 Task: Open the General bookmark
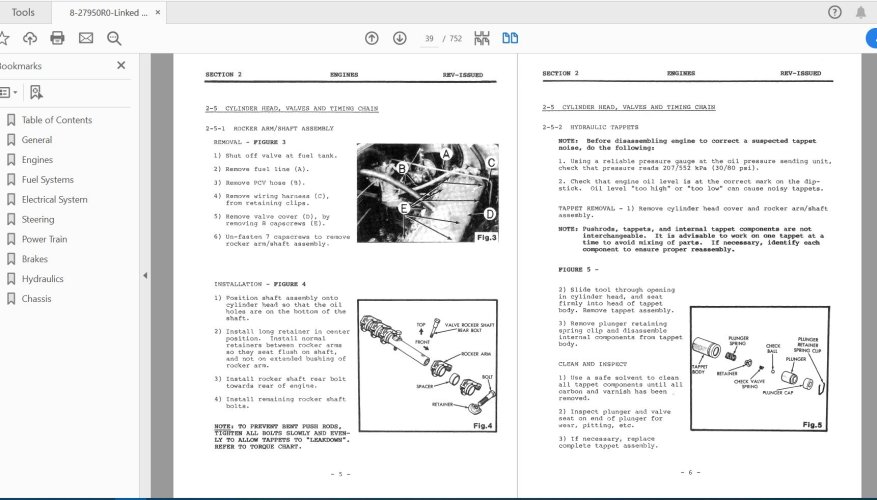tap(37, 140)
